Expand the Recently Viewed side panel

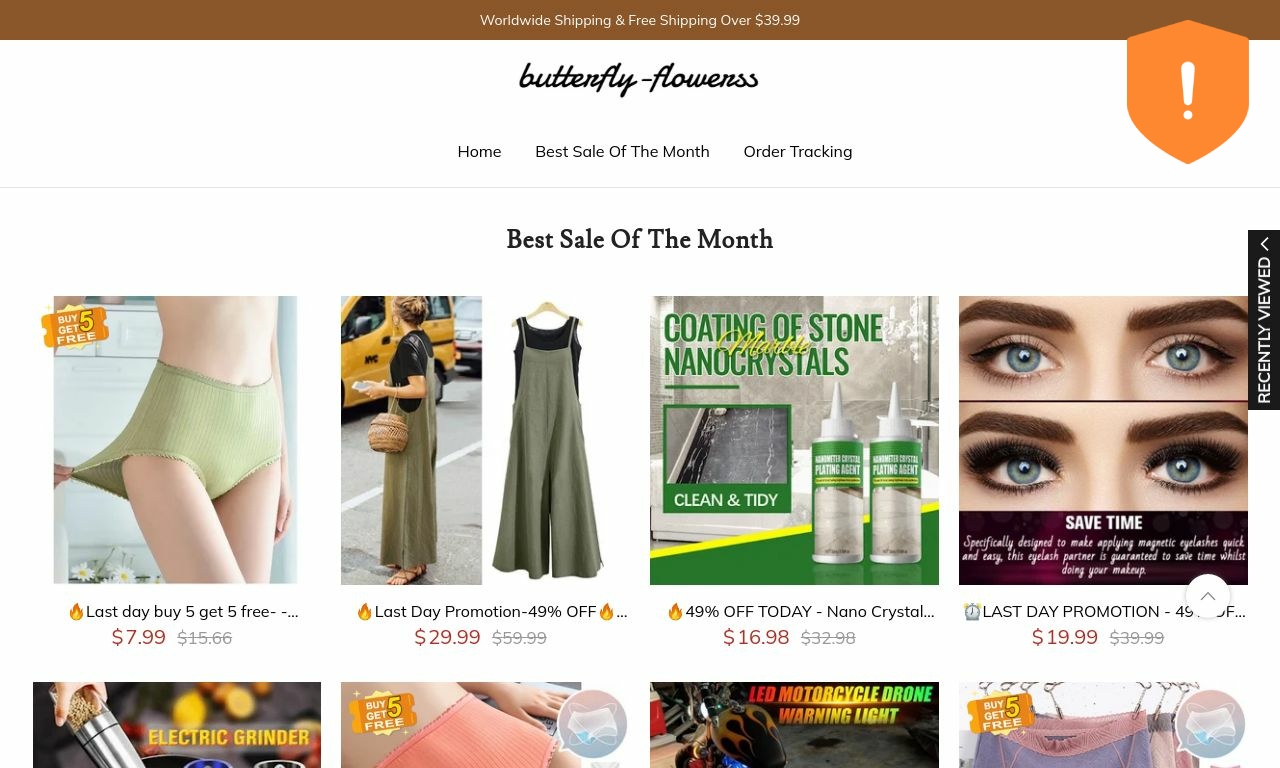[x=1264, y=320]
